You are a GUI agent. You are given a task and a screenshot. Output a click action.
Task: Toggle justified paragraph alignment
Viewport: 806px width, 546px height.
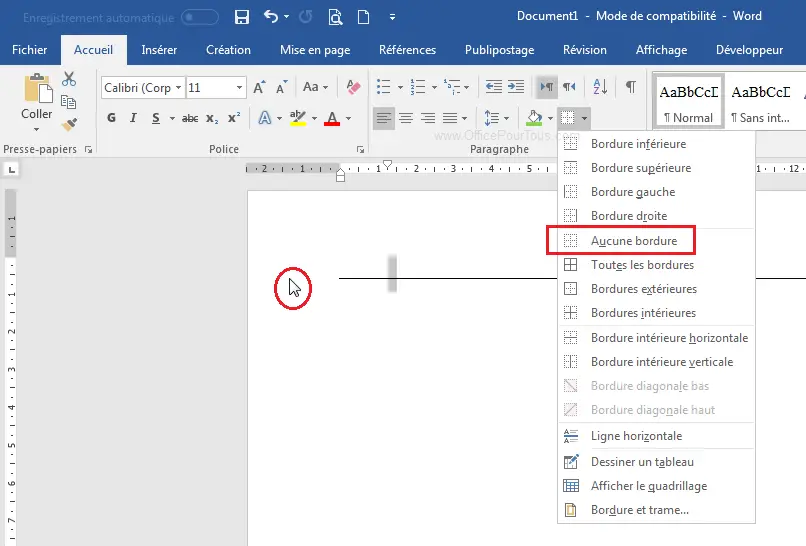tap(450, 118)
